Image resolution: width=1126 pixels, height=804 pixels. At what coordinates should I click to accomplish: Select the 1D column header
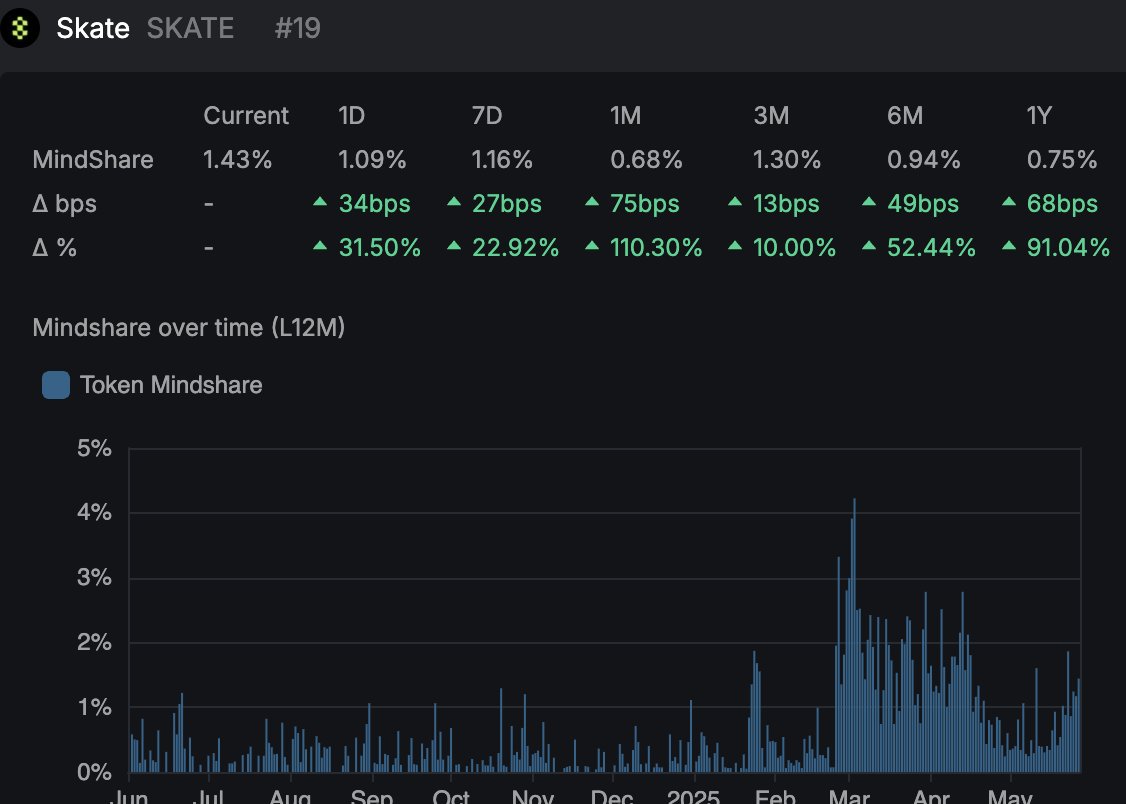coord(352,116)
